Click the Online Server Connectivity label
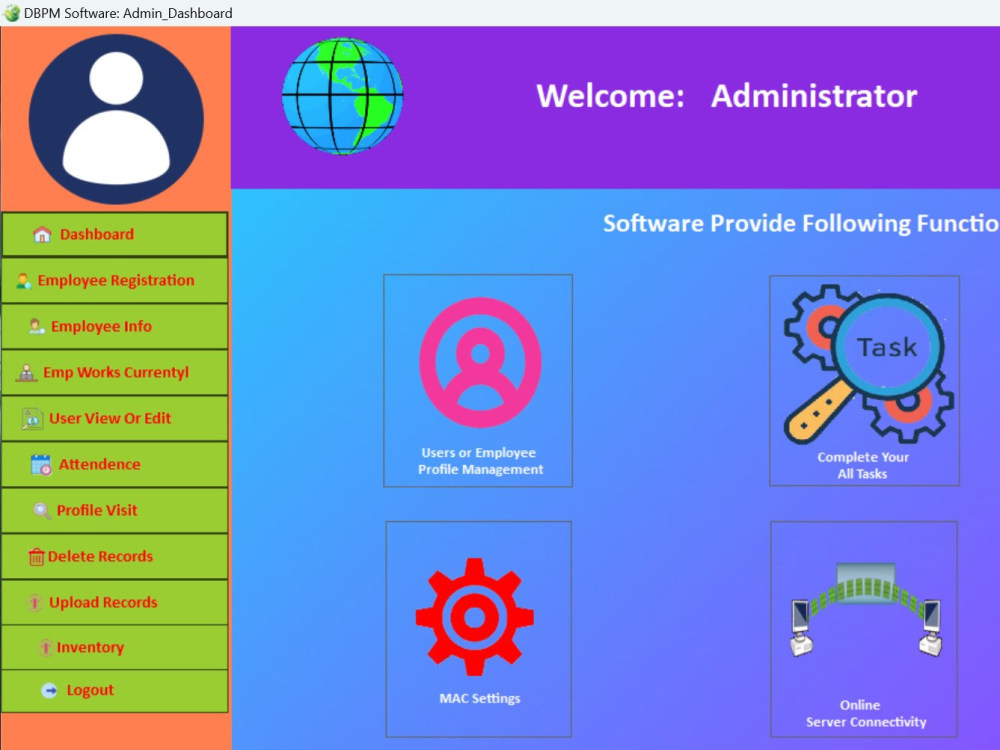The height and width of the screenshot is (750, 1000). pyautogui.click(x=865, y=714)
